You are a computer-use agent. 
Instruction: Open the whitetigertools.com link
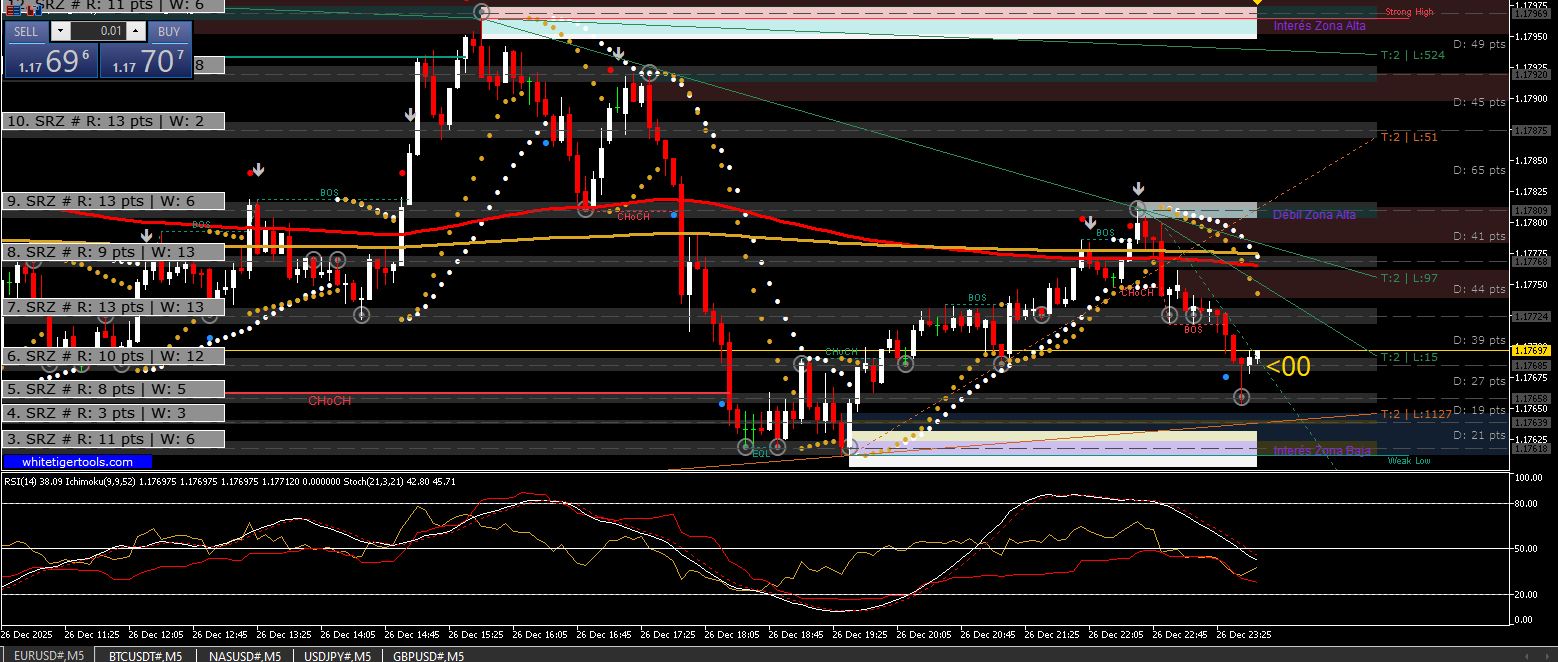point(77,462)
